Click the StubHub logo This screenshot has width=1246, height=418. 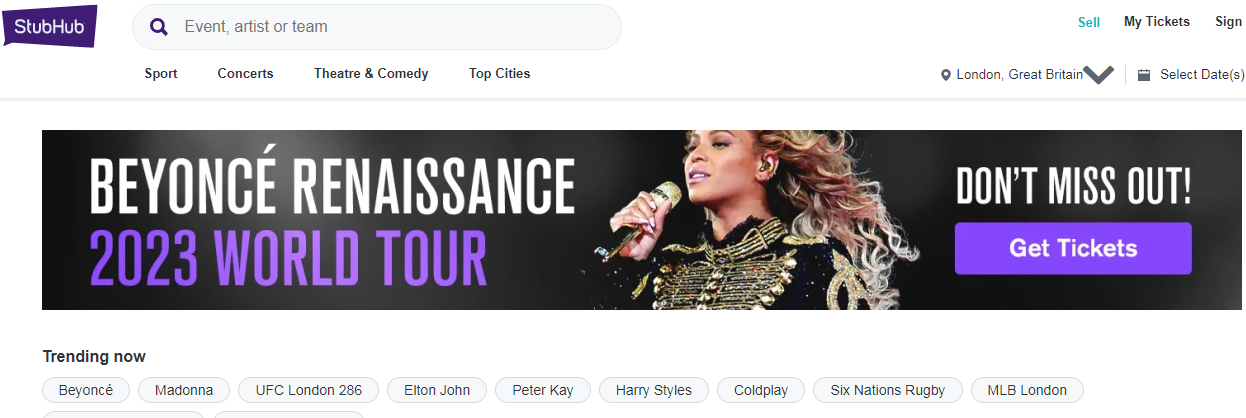[49, 26]
